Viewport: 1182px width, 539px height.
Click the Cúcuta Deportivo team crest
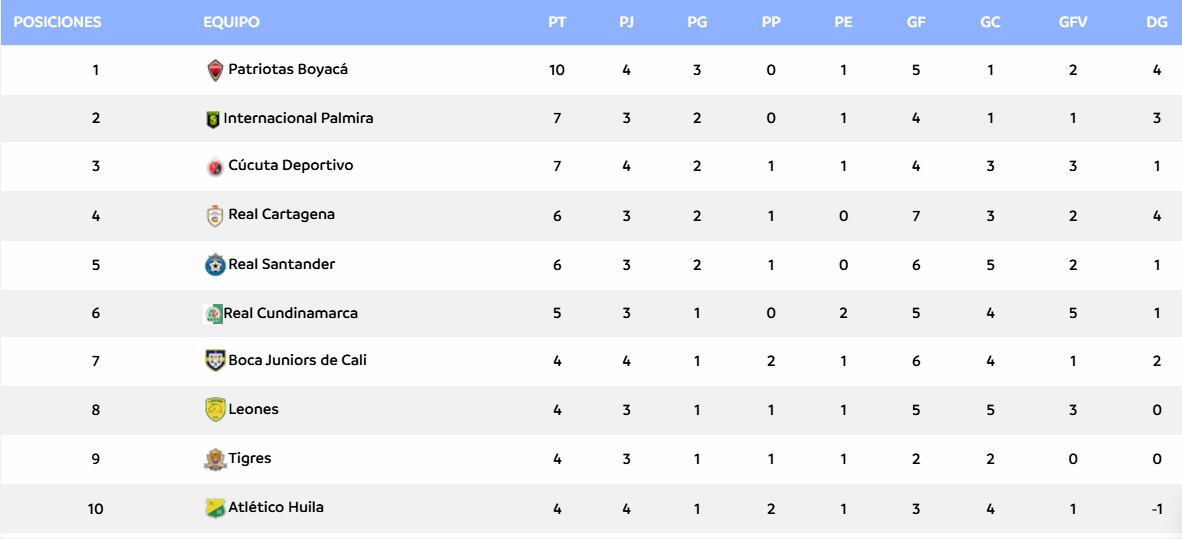[213, 168]
